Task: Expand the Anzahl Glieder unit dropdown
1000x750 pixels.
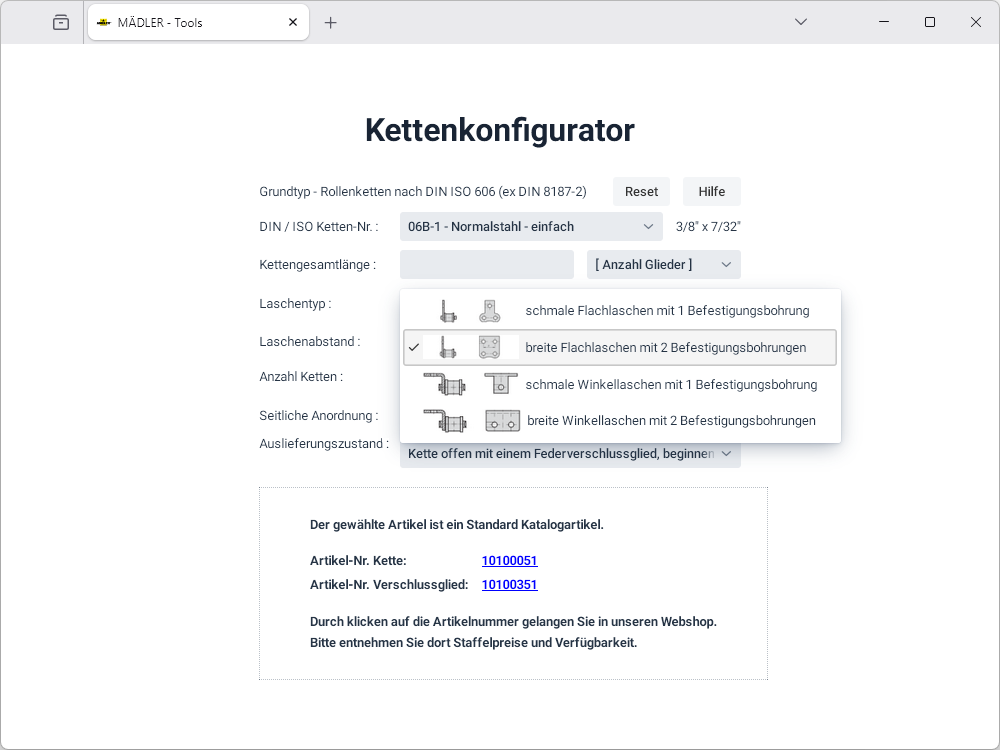Action: point(663,265)
